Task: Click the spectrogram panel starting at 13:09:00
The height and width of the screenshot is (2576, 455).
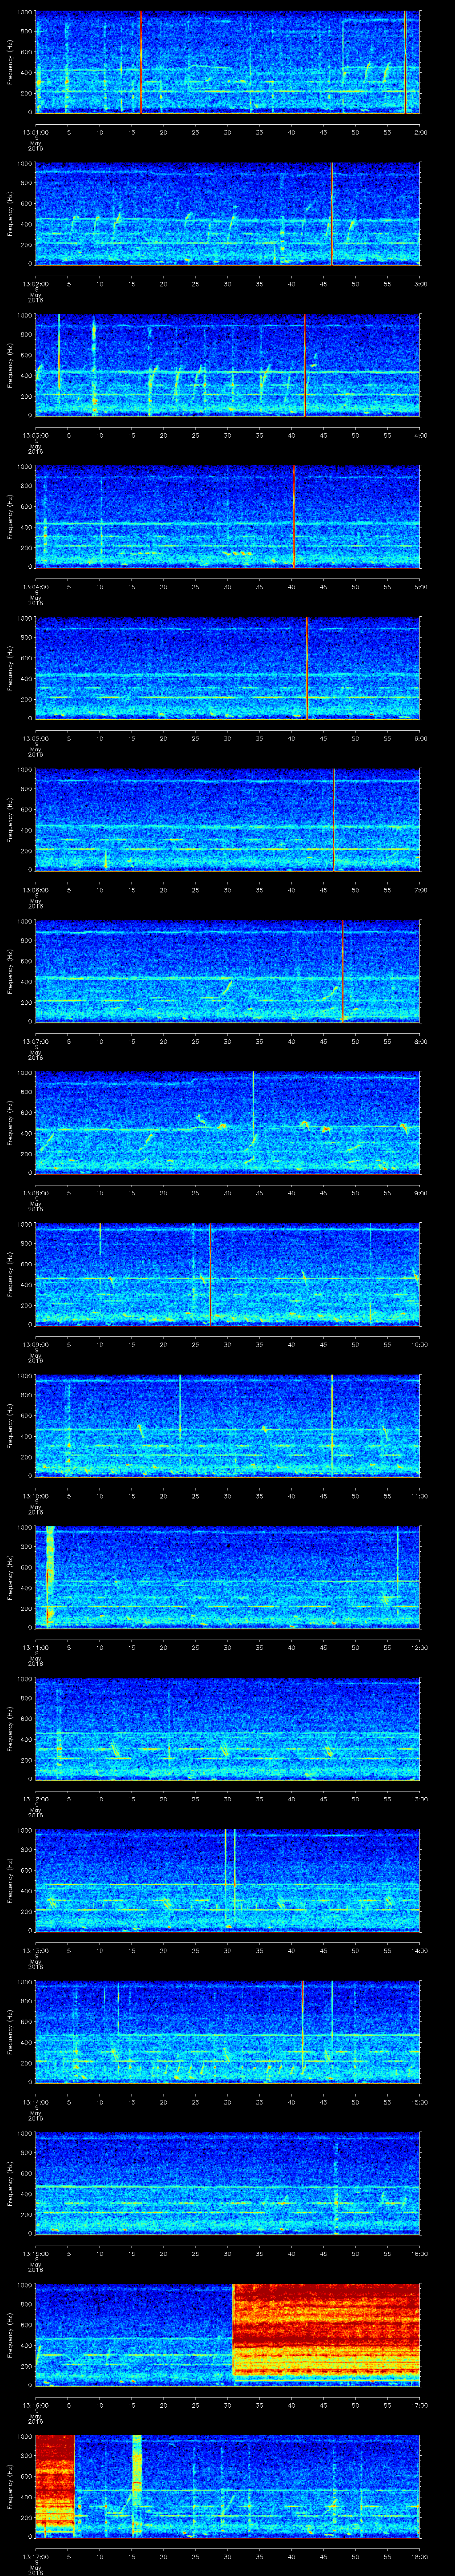Action: pos(228,1274)
